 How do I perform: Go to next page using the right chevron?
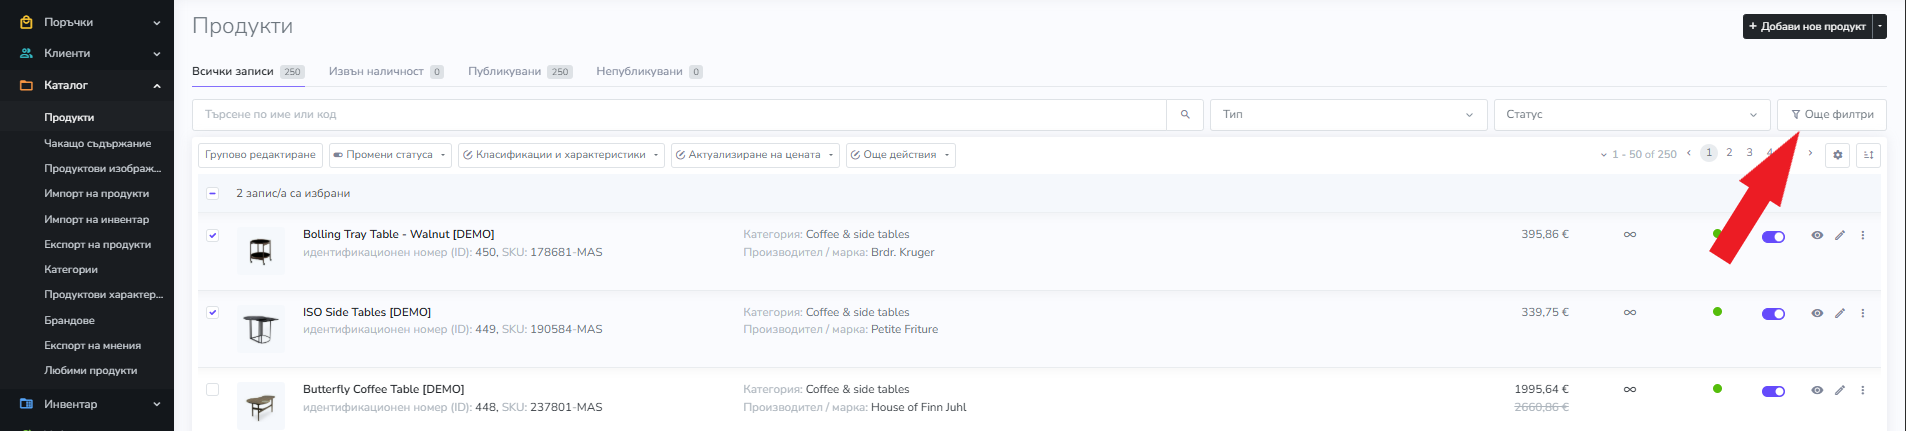point(1810,153)
